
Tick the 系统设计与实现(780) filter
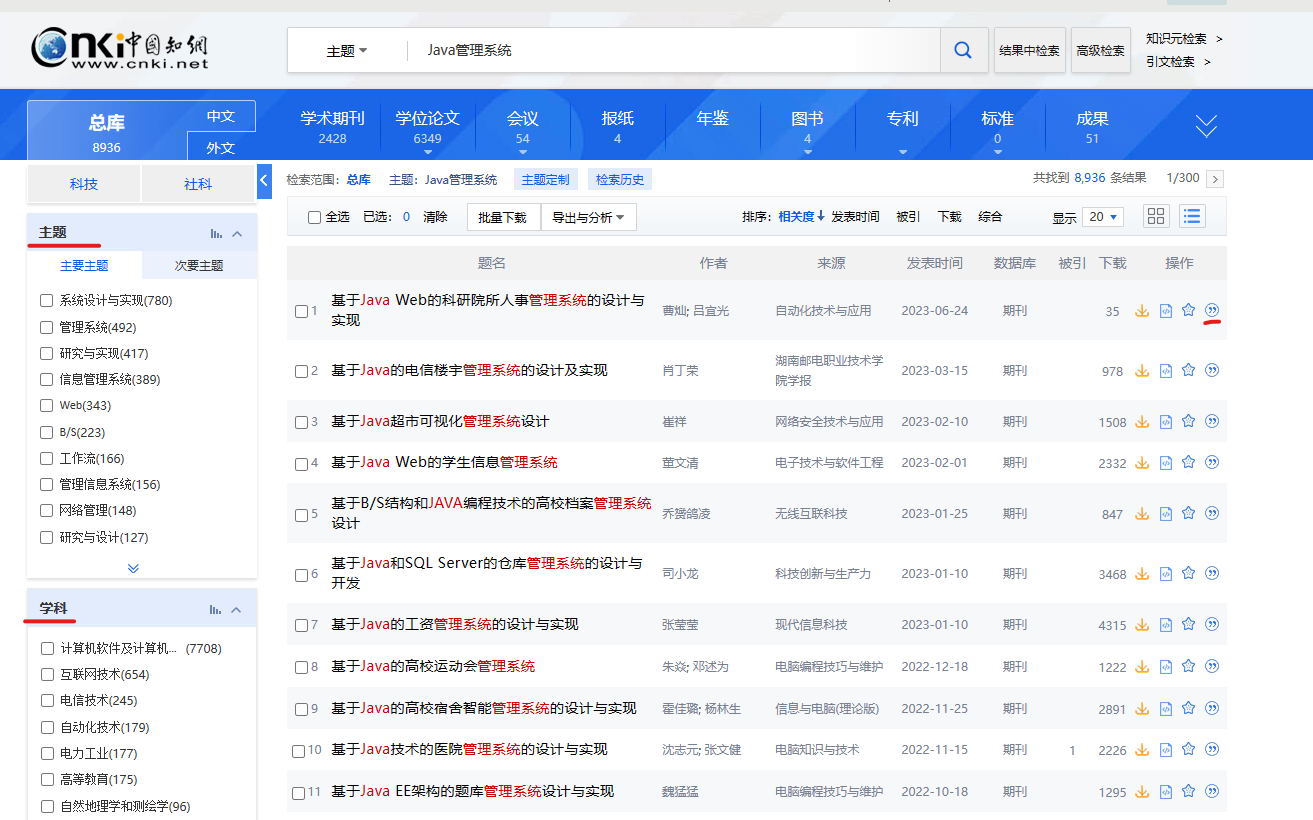tap(46, 300)
